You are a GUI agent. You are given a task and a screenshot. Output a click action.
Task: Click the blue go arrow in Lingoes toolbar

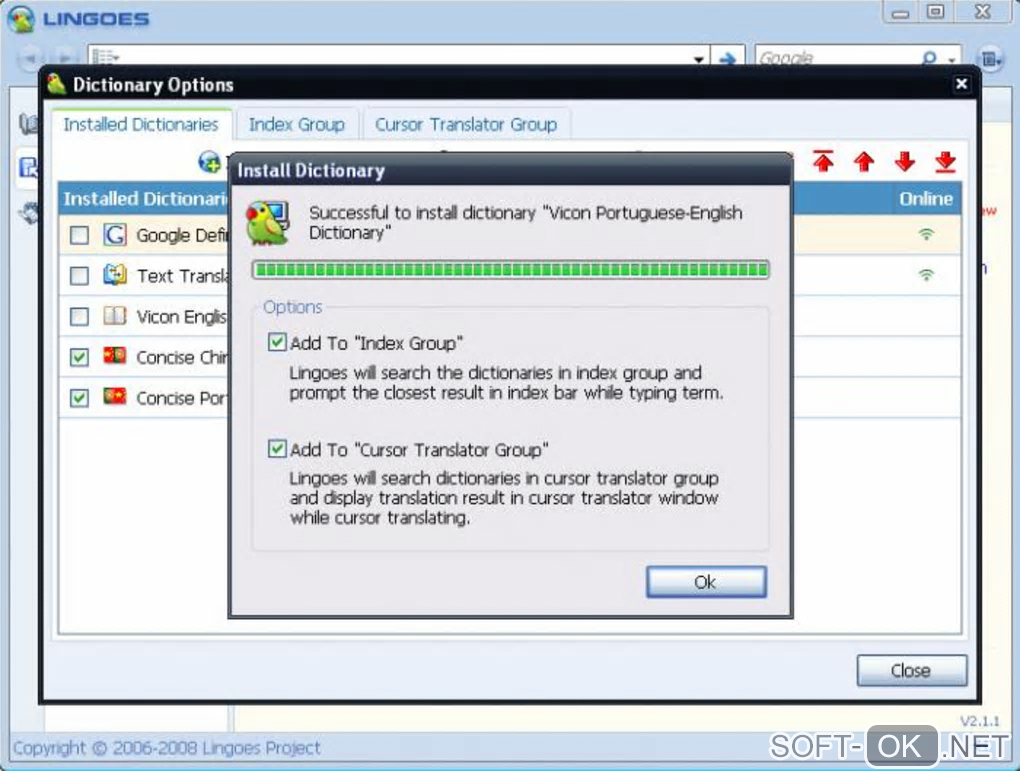(727, 59)
